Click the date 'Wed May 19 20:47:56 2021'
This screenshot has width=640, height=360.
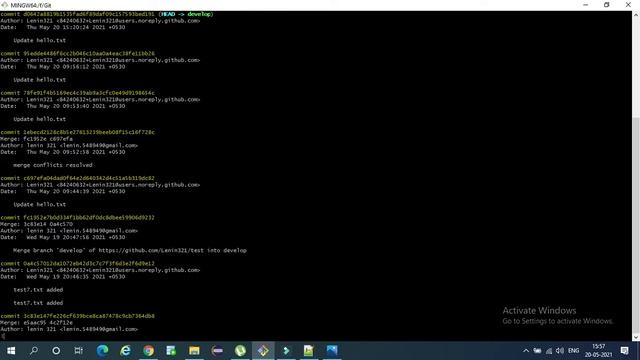(66, 237)
